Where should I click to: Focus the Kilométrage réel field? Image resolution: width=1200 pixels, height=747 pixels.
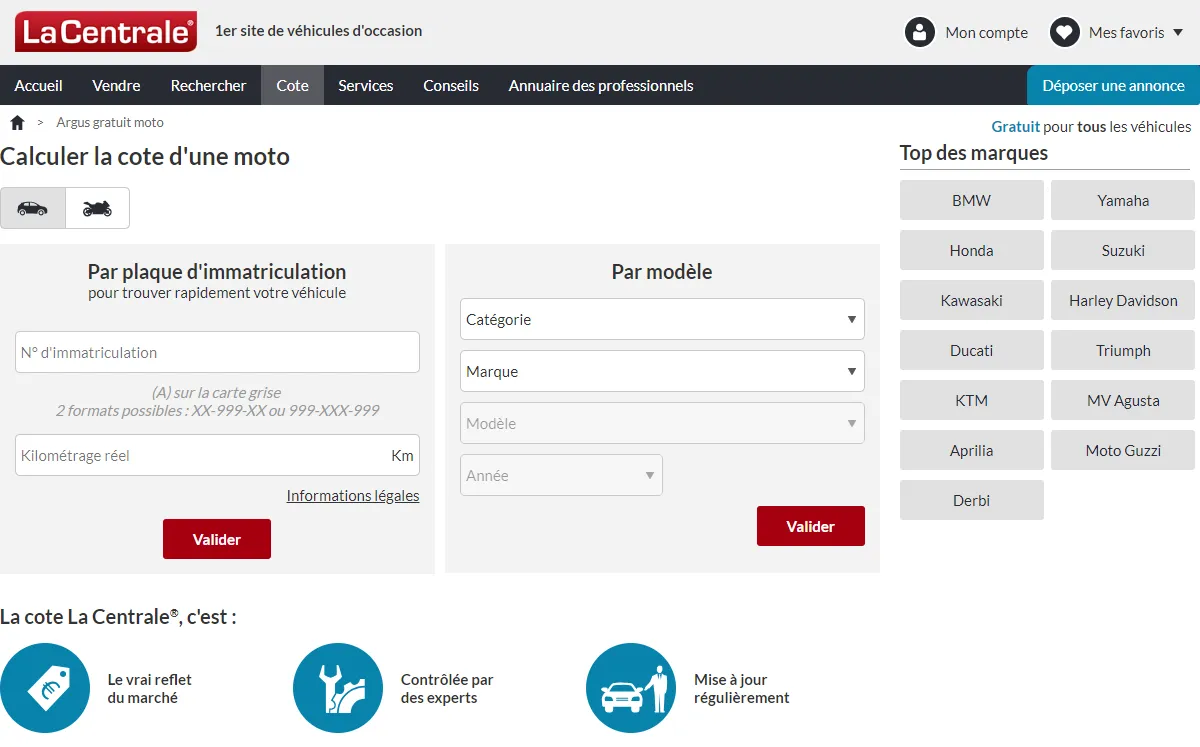pyautogui.click(x=217, y=455)
